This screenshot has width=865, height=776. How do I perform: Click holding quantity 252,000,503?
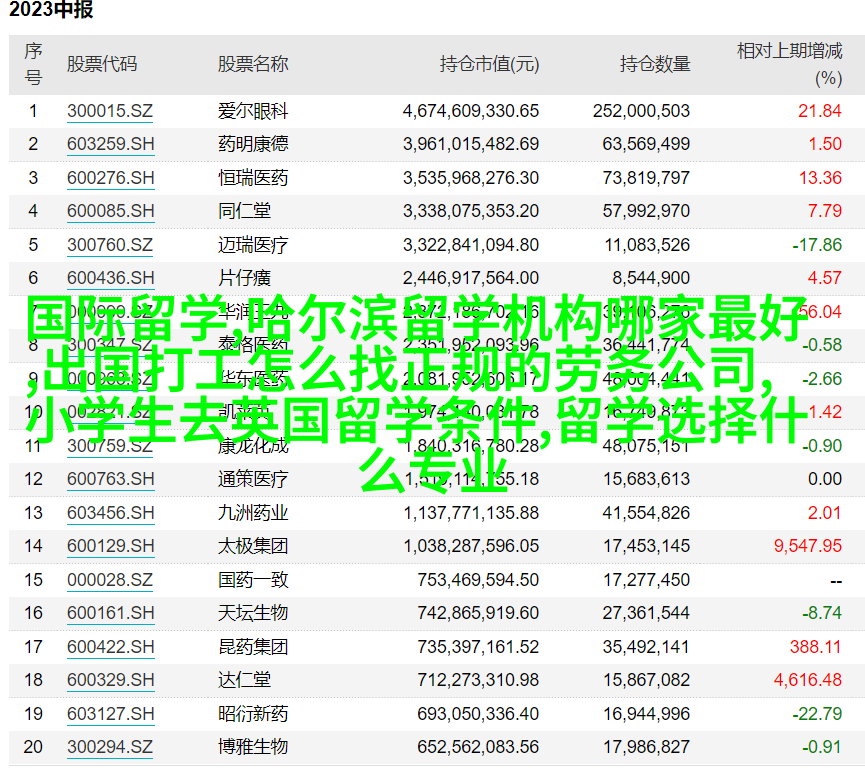click(x=642, y=111)
